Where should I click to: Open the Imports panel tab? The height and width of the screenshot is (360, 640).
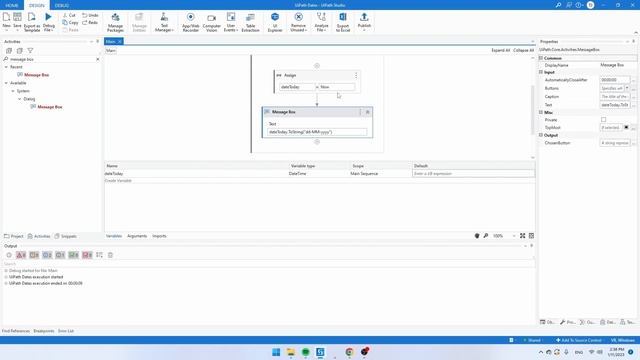point(159,236)
